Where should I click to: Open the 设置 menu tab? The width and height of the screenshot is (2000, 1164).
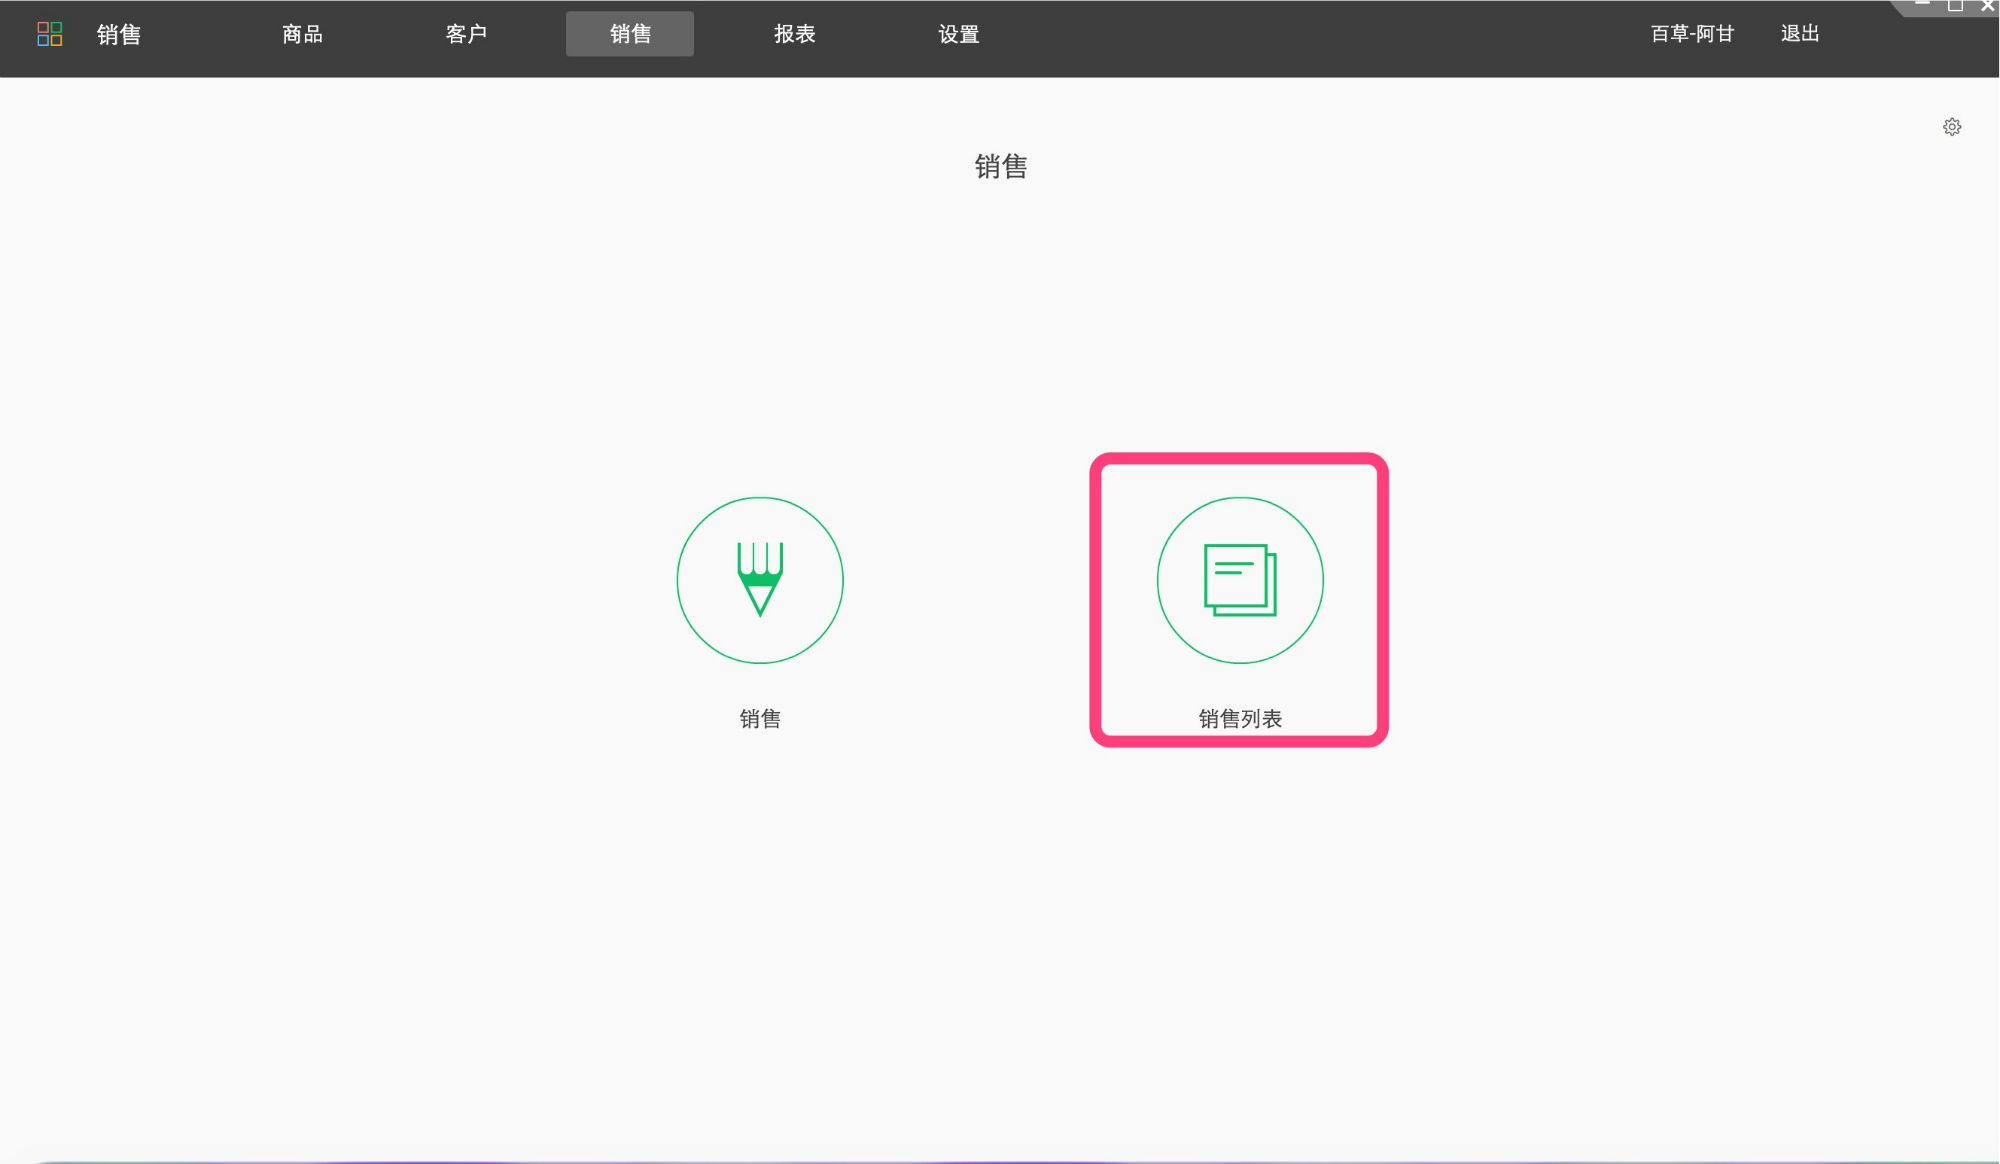[958, 34]
